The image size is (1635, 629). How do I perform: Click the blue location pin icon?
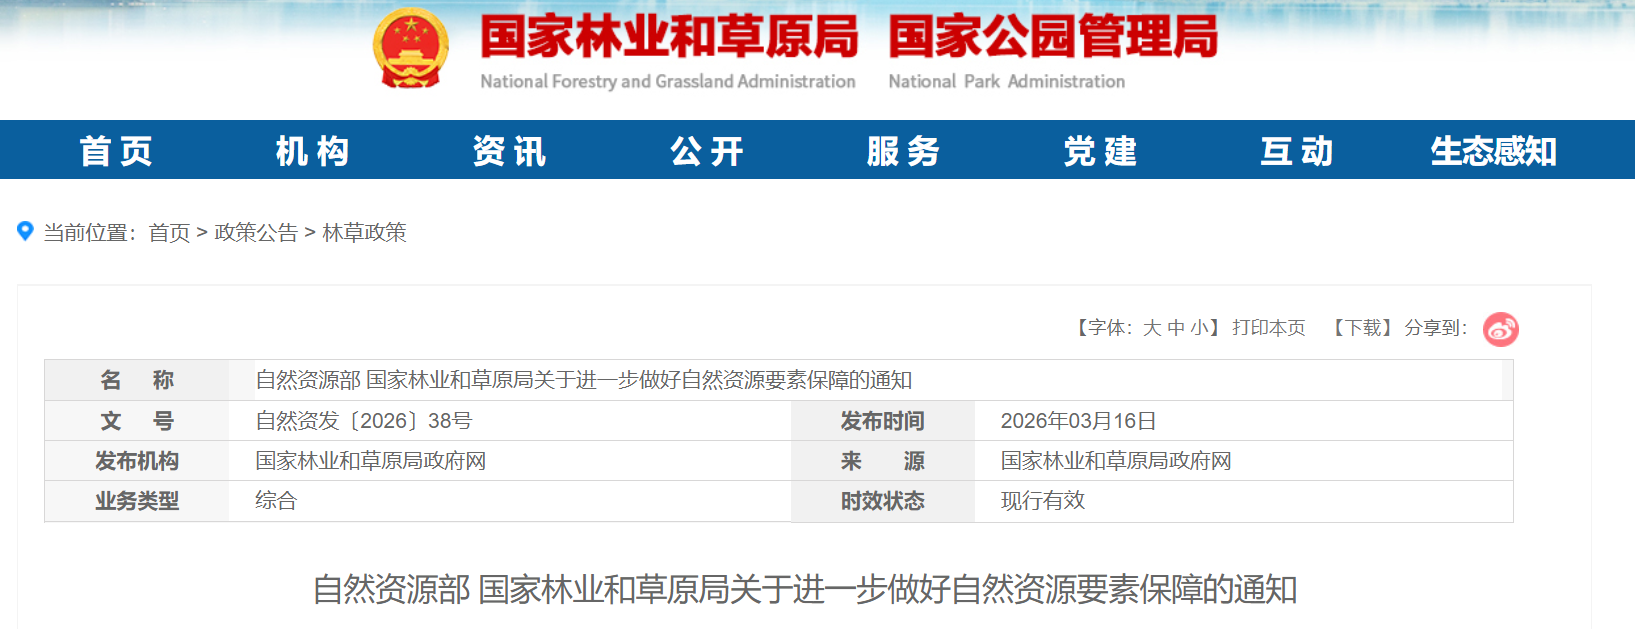[x=26, y=232]
